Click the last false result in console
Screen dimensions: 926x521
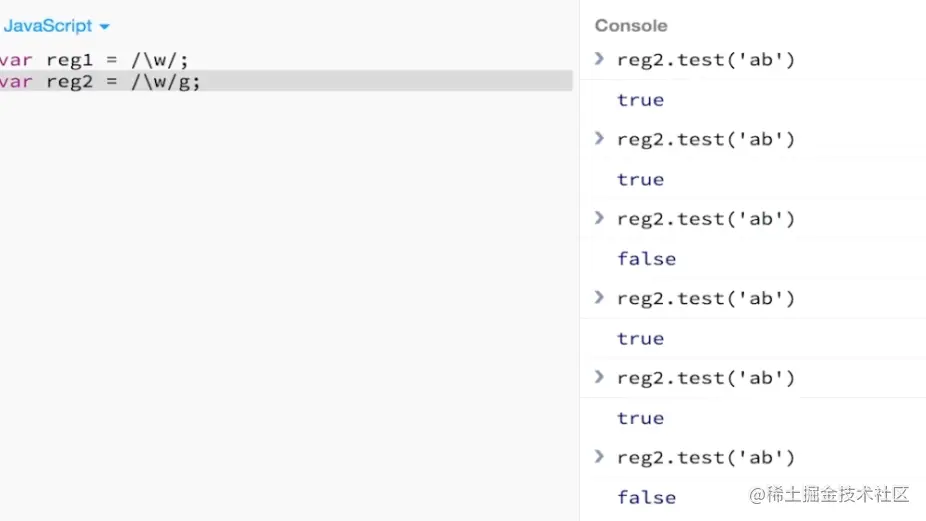647,497
